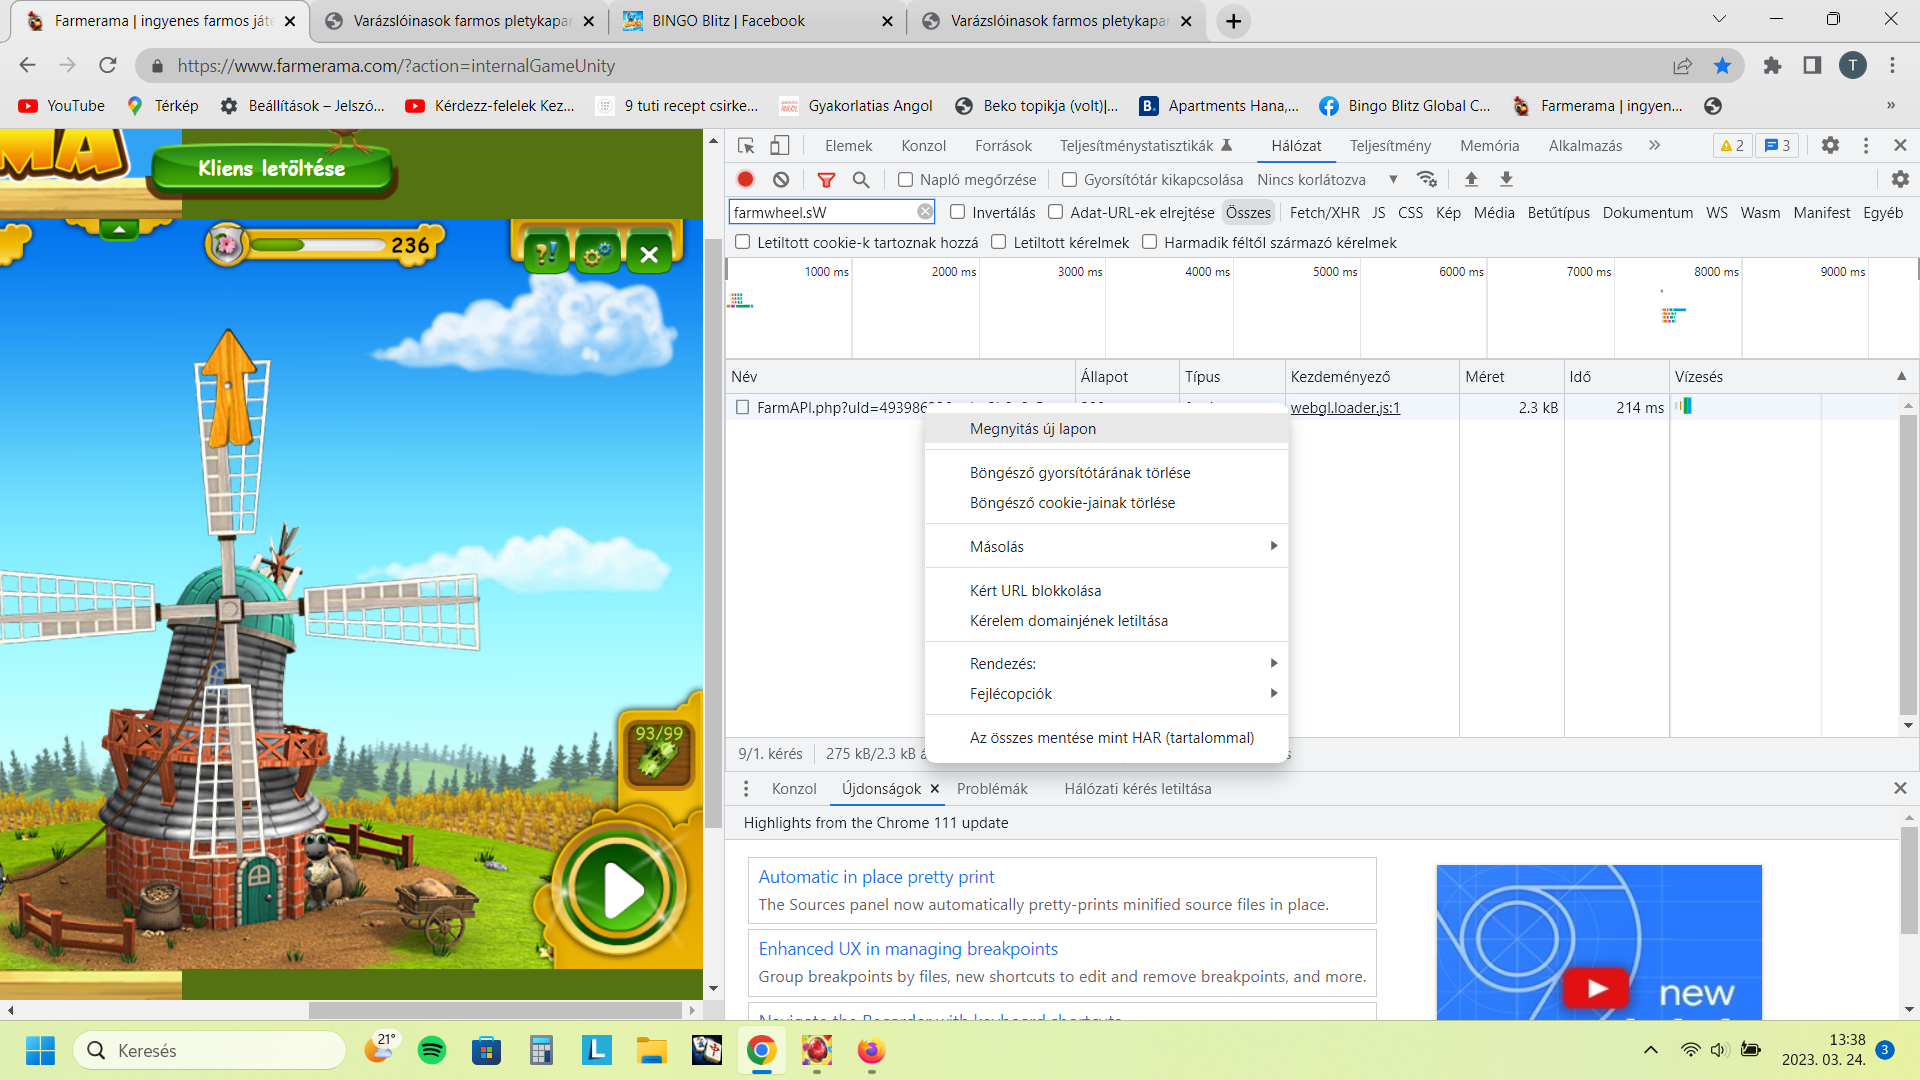
Task: Select Megnyitás új lapon menu entry
Action: (x=1033, y=429)
